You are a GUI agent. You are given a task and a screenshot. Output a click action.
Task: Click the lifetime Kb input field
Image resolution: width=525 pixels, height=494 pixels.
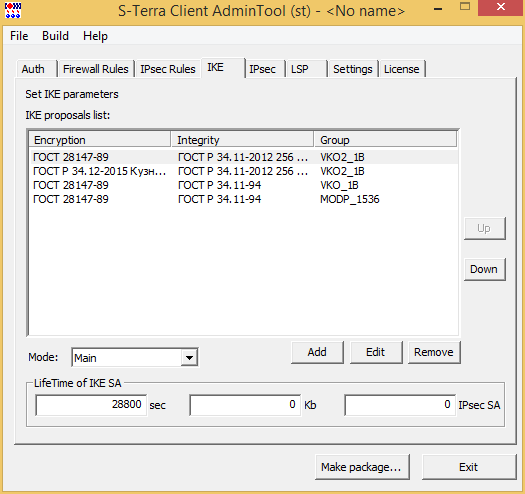[245, 405]
